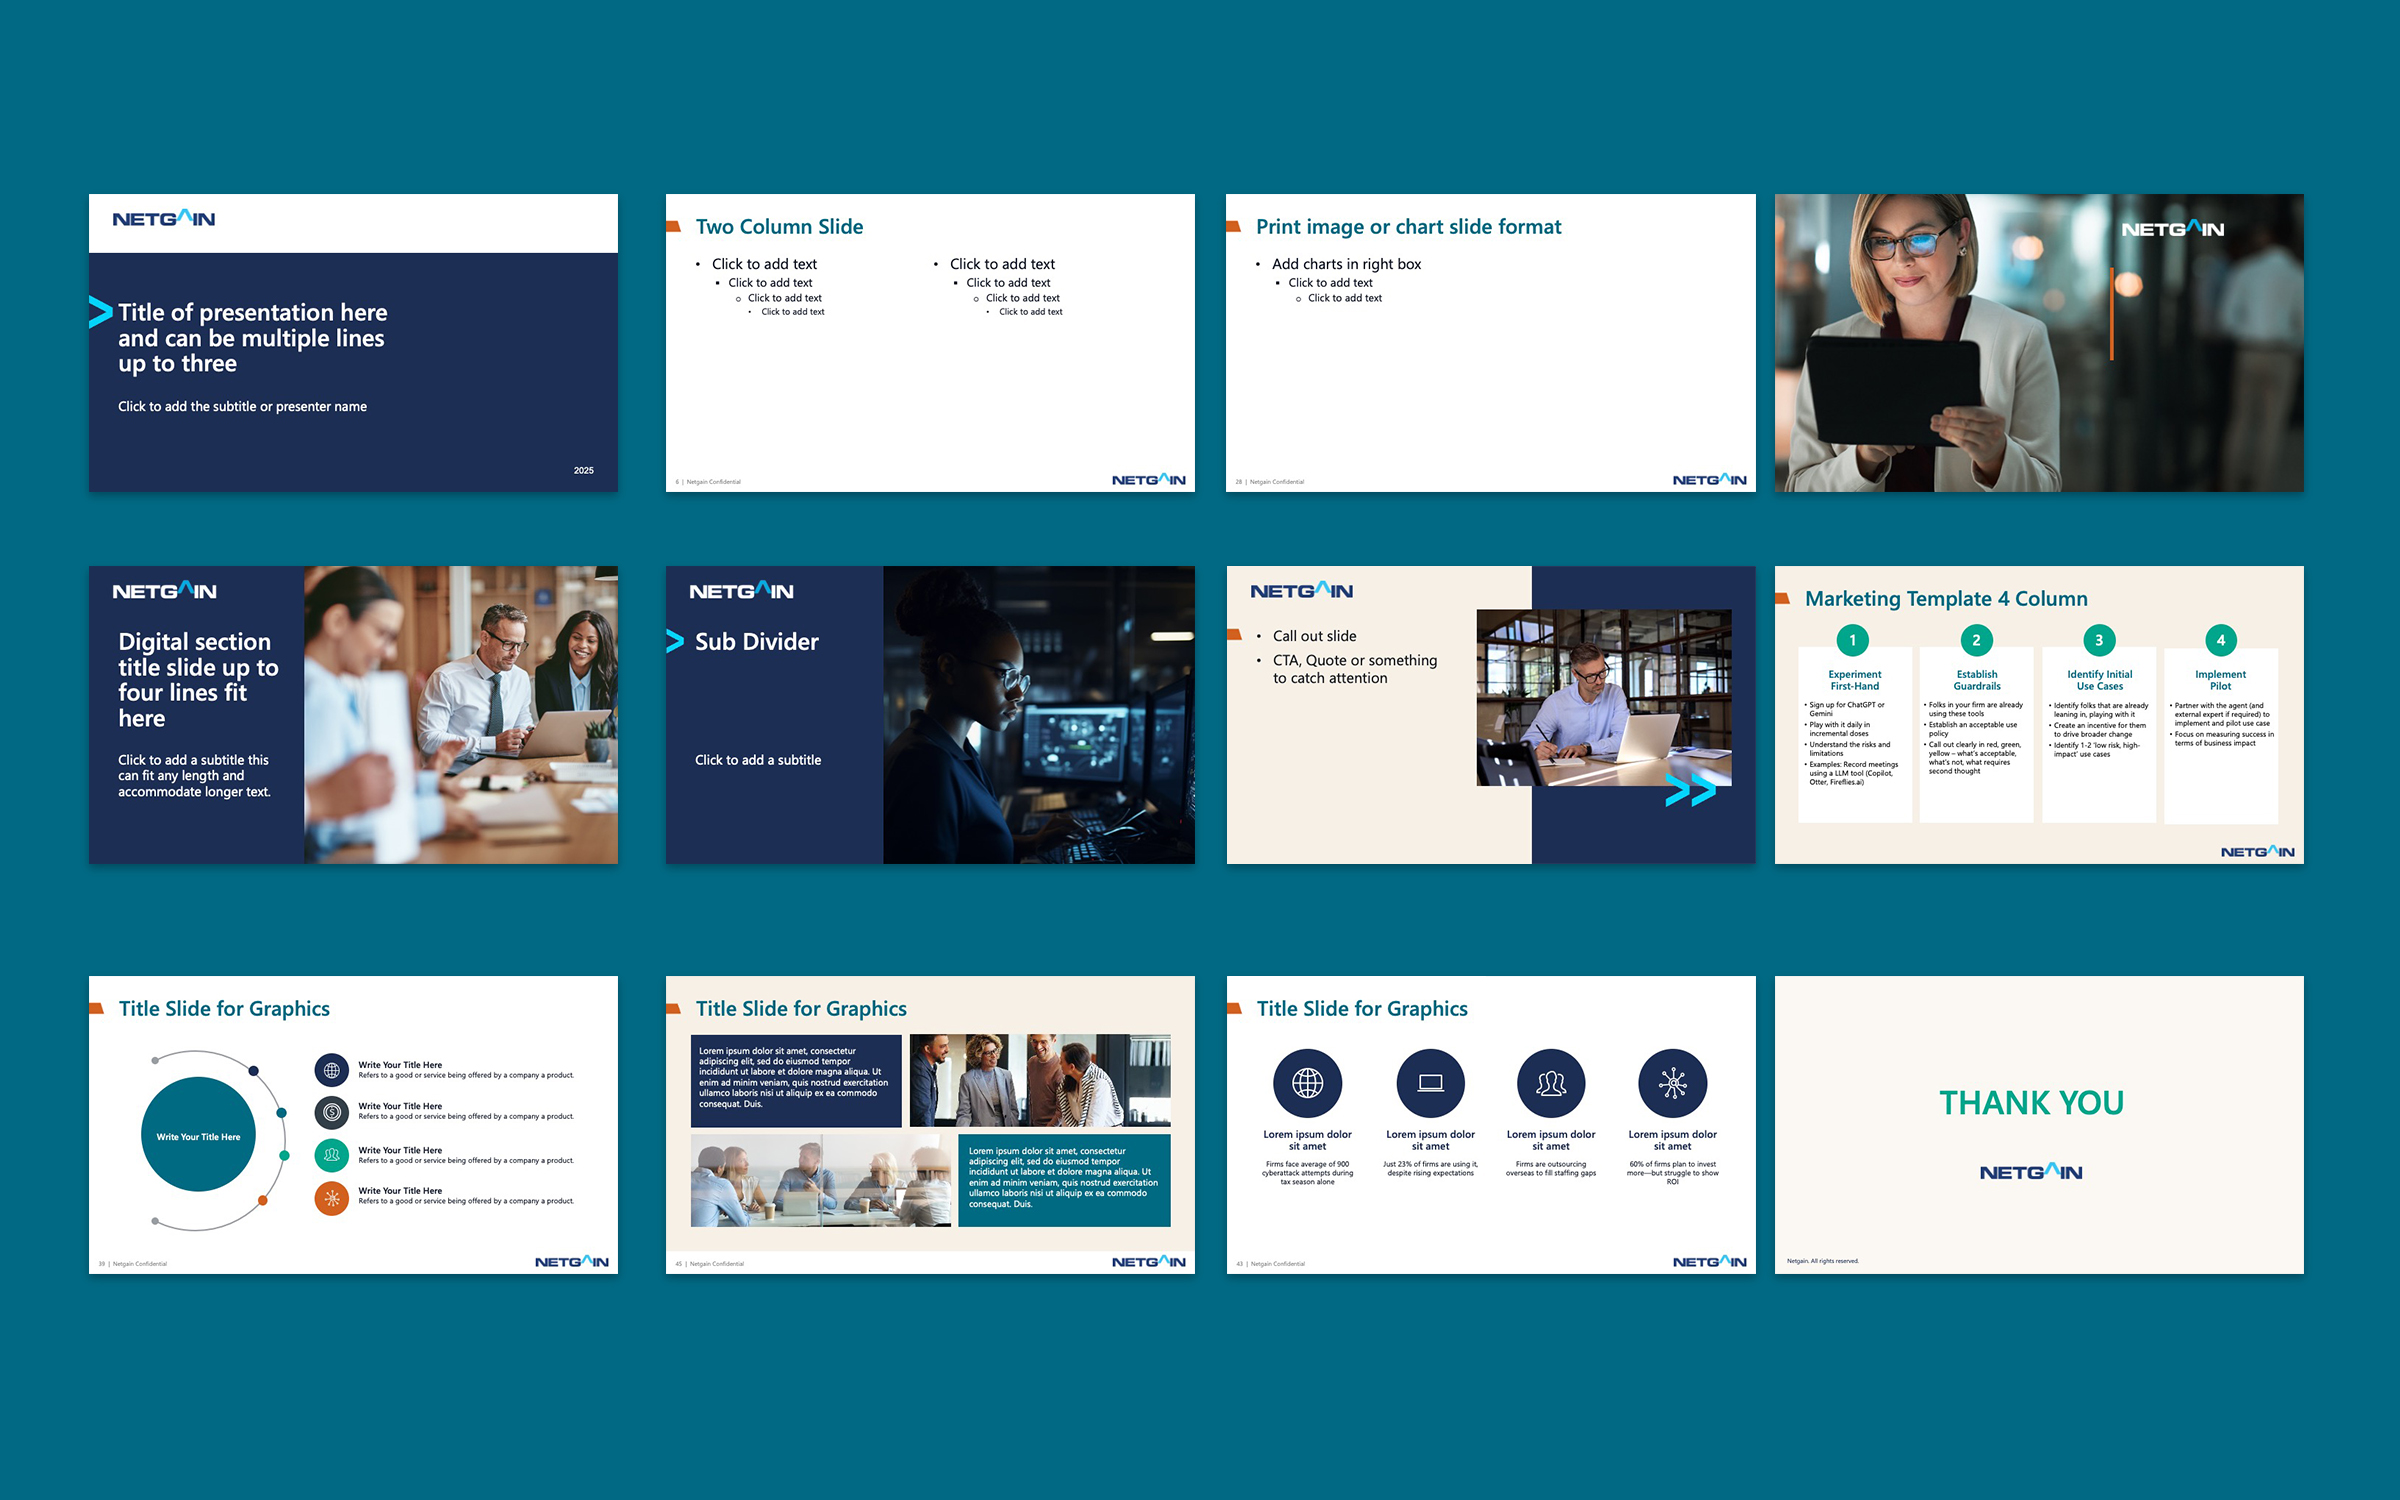
Task: Click the orange circle icon in list
Action: pos(332,1198)
